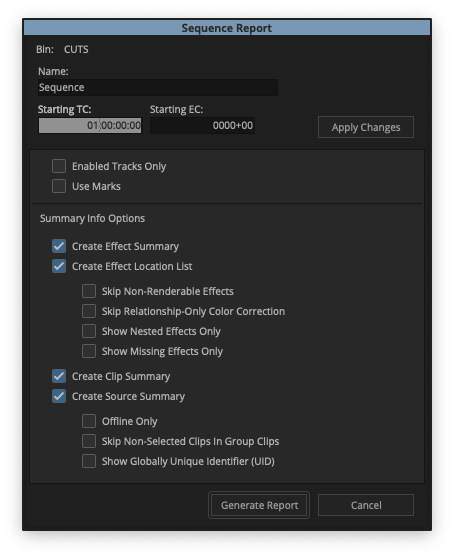
Task: Enable Show Globally Unique Identifier (UID)
Action: (89, 461)
